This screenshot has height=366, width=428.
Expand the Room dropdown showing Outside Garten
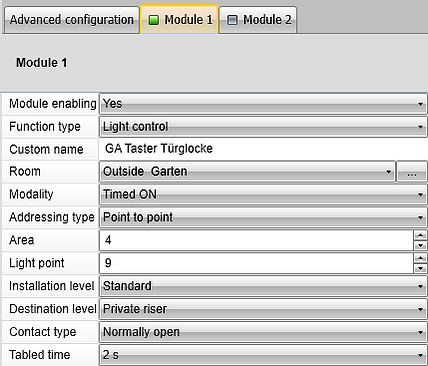(247, 172)
